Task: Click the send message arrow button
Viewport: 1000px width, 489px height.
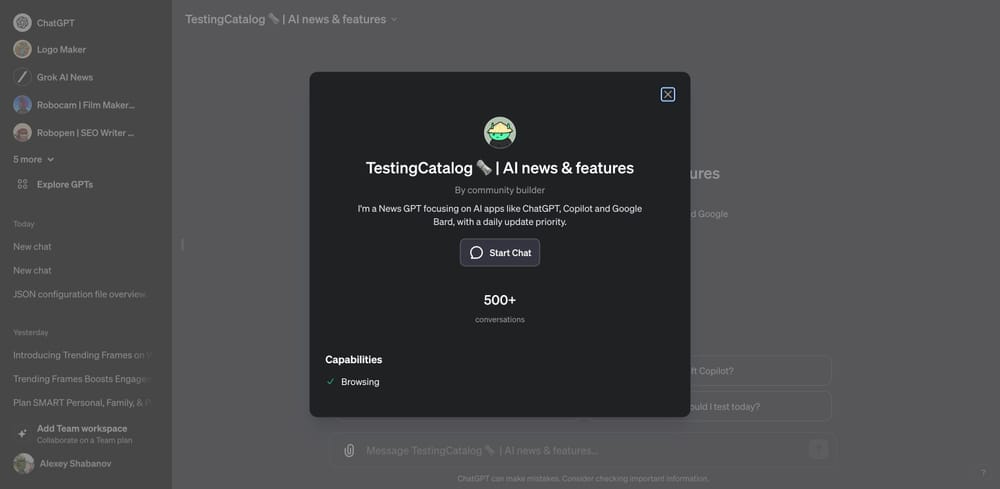Action: tap(818, 450)
